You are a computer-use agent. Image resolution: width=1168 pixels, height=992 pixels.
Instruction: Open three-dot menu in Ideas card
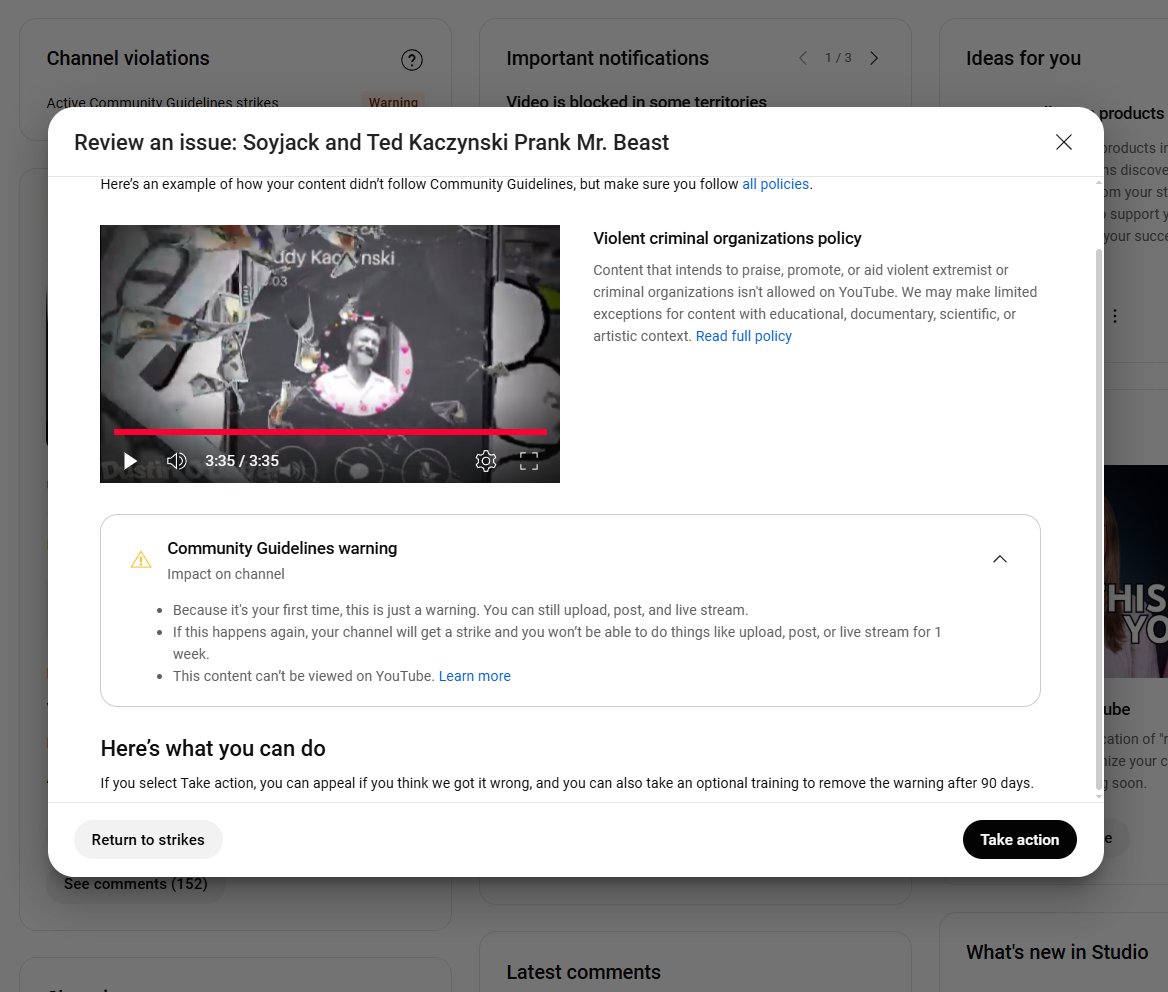[1114, 316]
